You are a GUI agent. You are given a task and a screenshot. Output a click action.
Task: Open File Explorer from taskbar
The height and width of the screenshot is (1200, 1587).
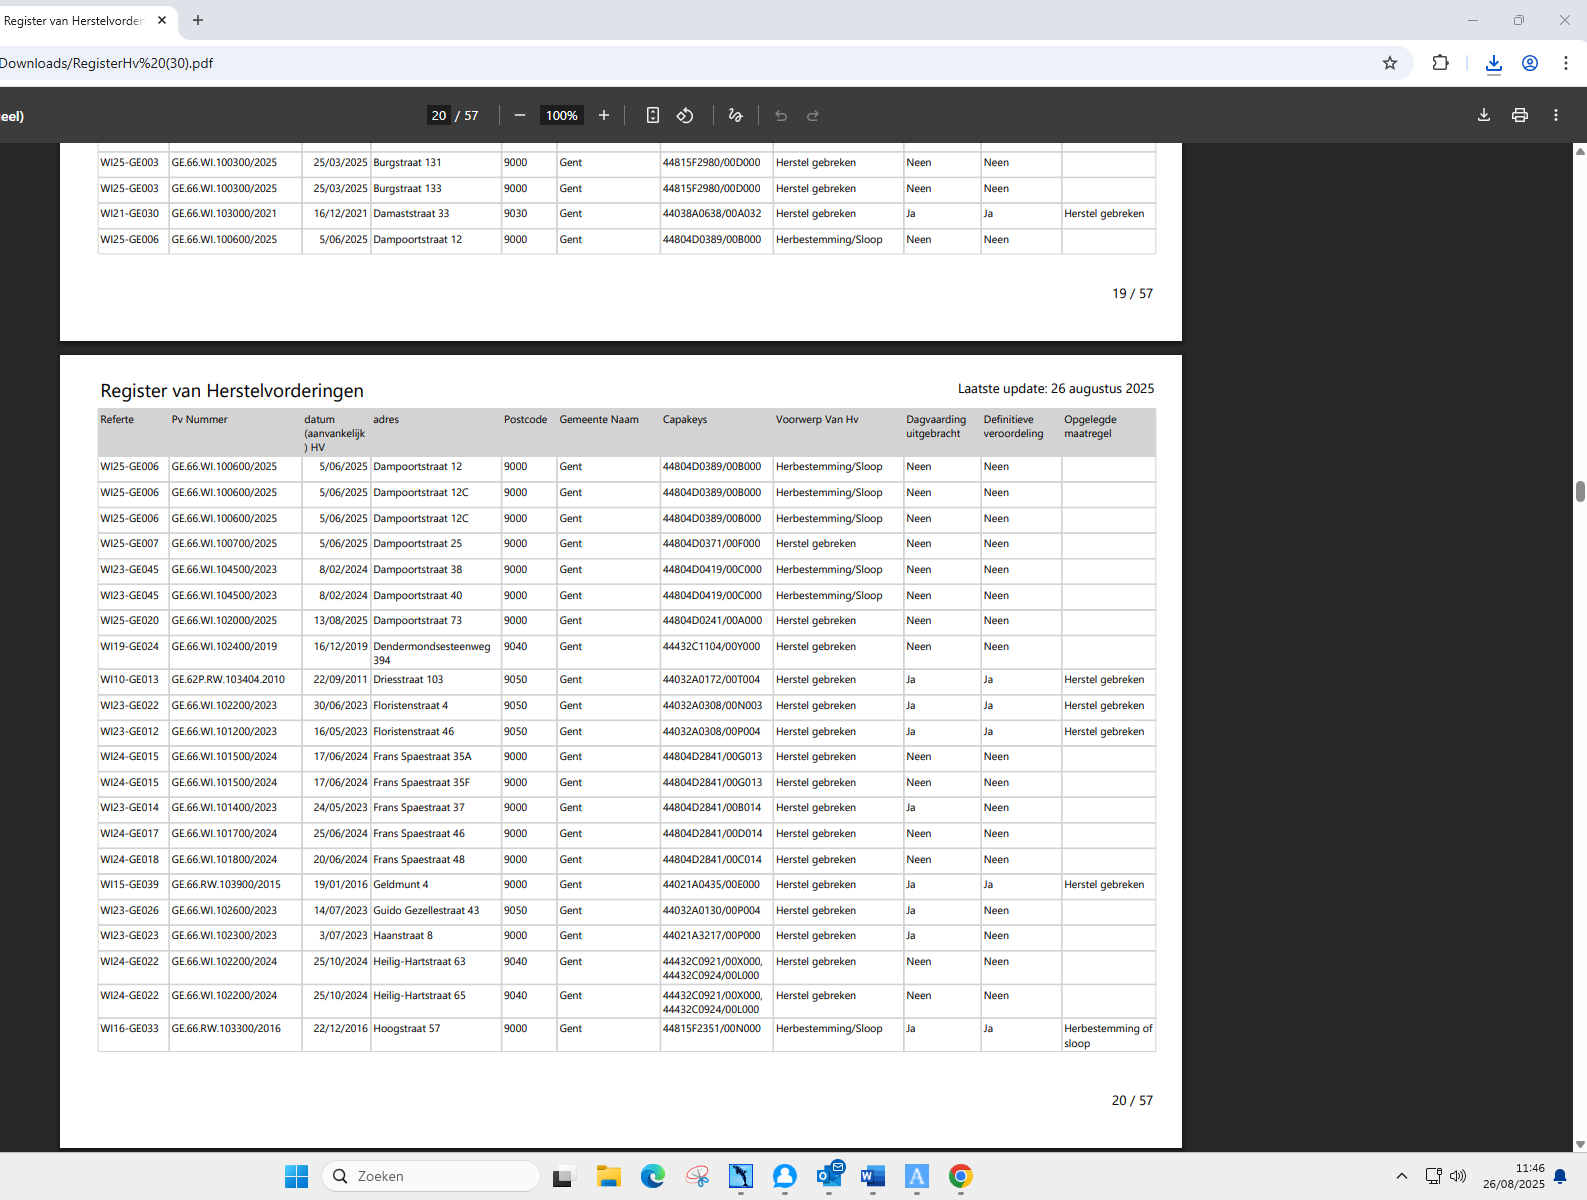(x=609, y=1176)
